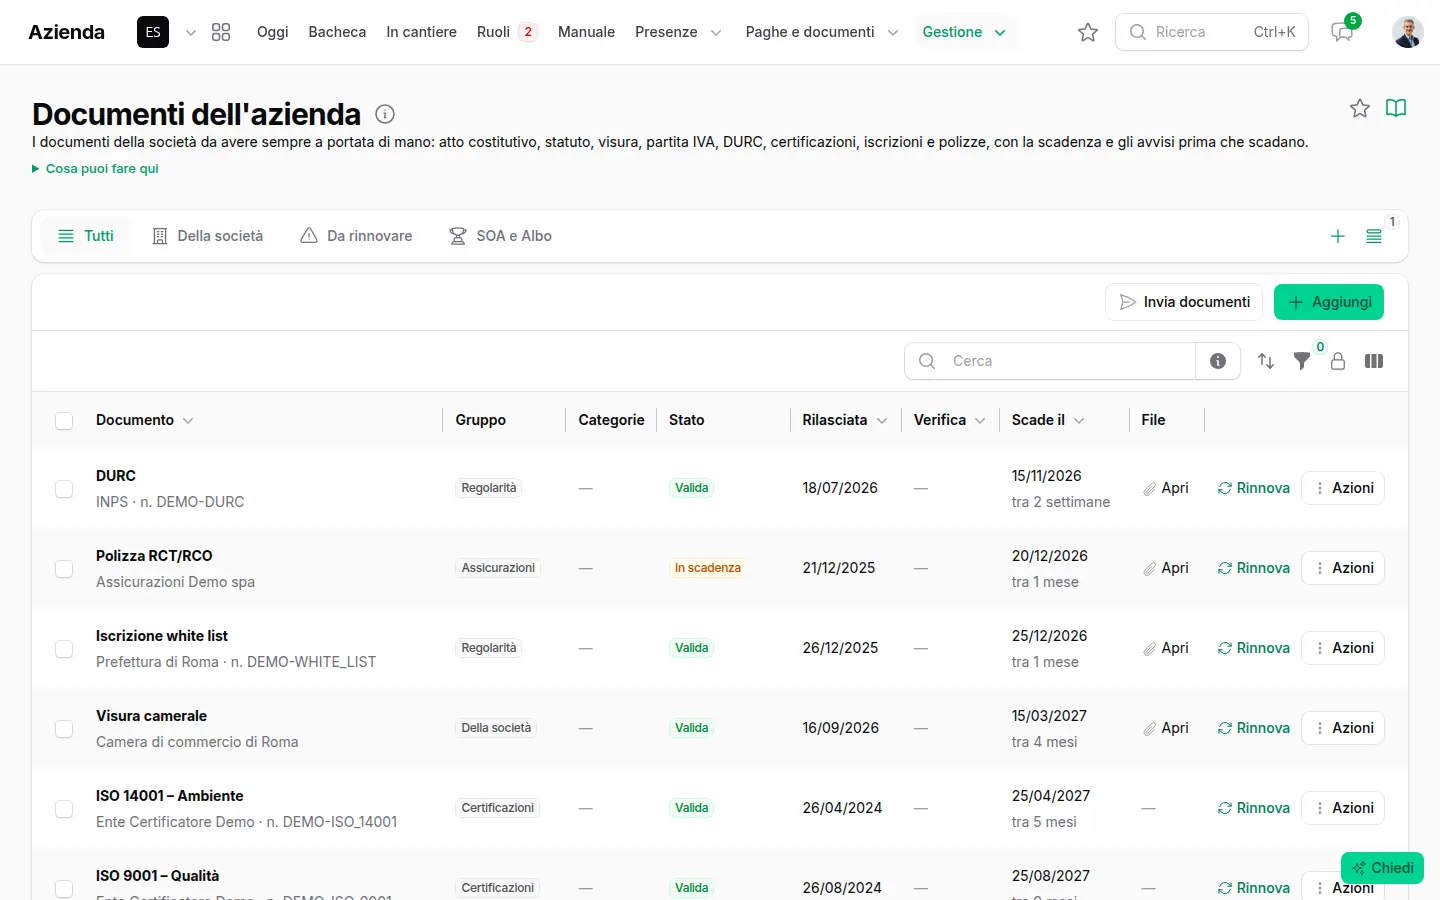Viewport: 1440px width, 900px height.
Task: Select the DURC row checkbox
Action: click(x=64, y=489)
